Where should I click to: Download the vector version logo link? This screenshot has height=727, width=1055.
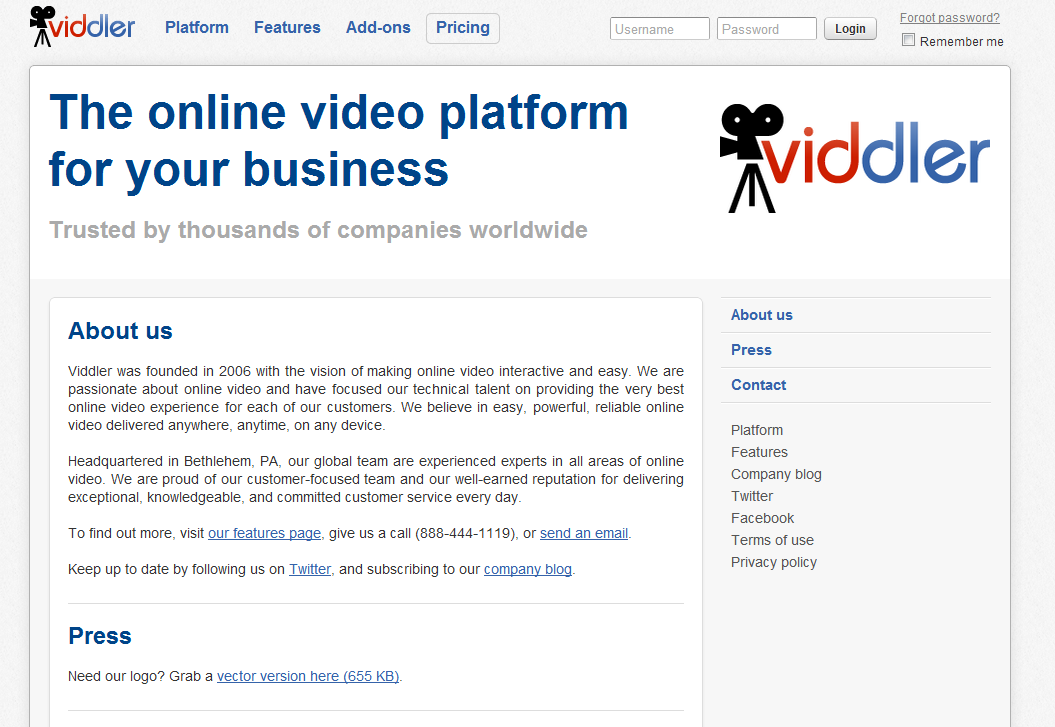pos(308,676)
